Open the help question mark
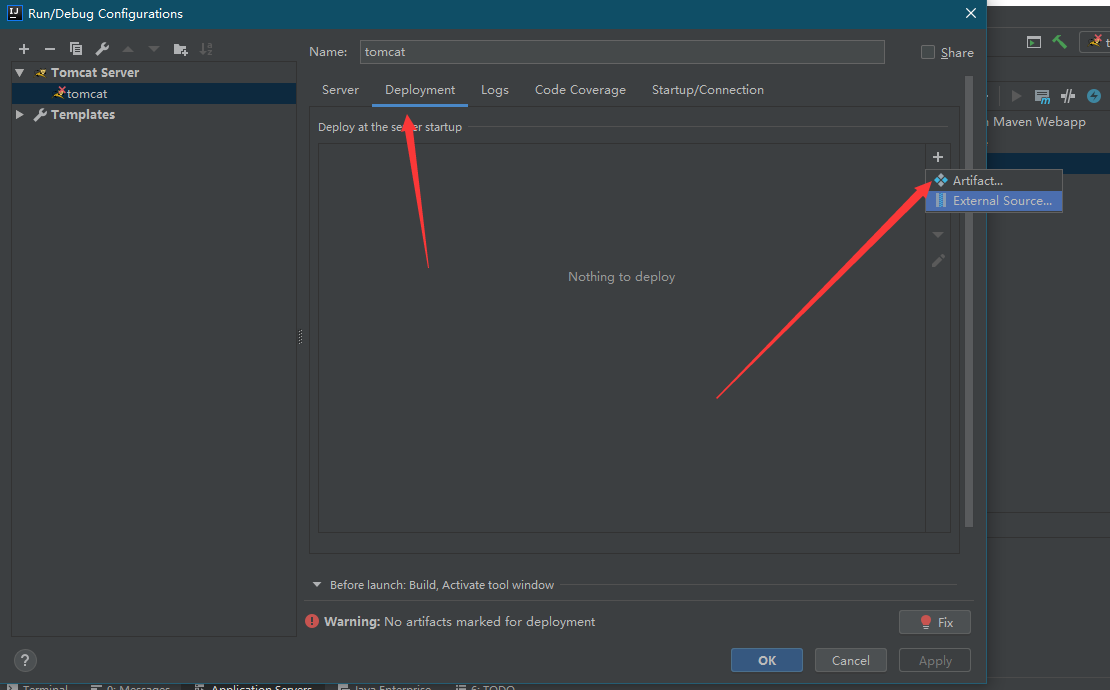The width and height of the screenshot is (1110, 690). [x=25, y=660]
